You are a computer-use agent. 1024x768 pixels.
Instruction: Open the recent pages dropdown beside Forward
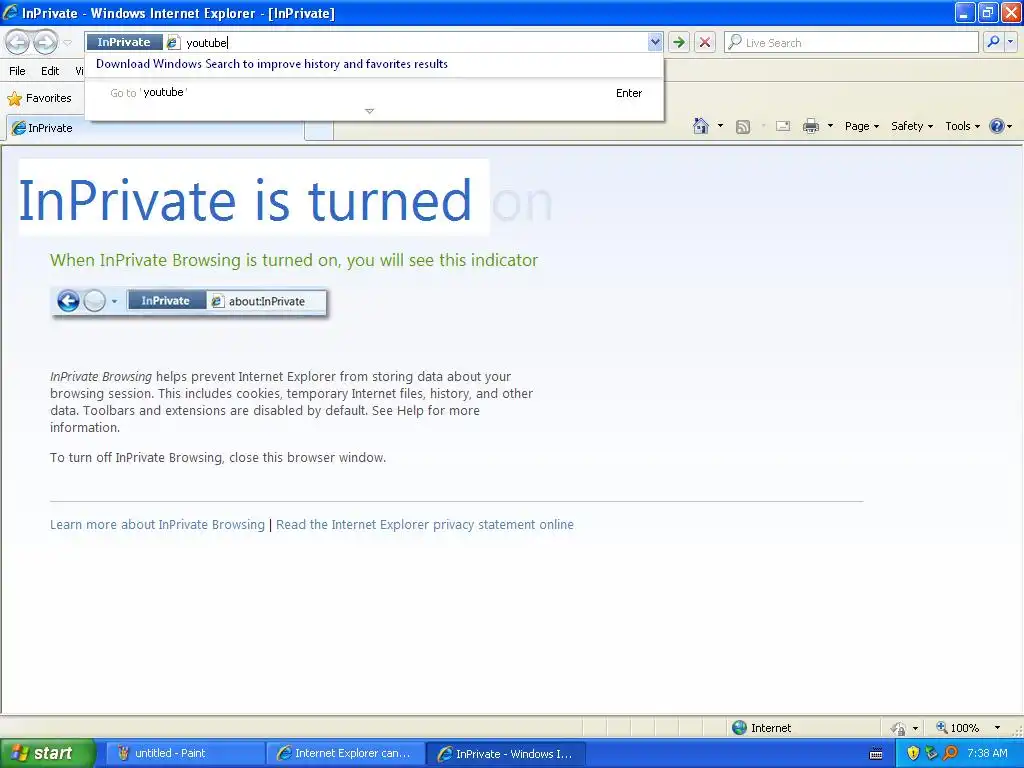pos(67,43)
